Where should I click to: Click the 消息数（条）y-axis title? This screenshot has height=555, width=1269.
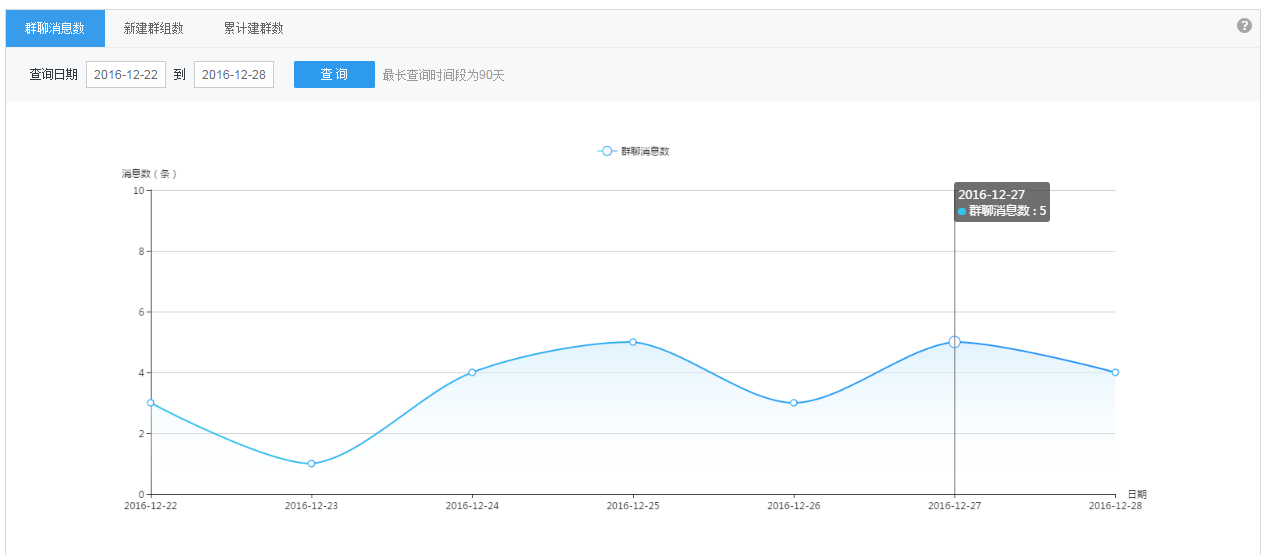tap(150, 174)
